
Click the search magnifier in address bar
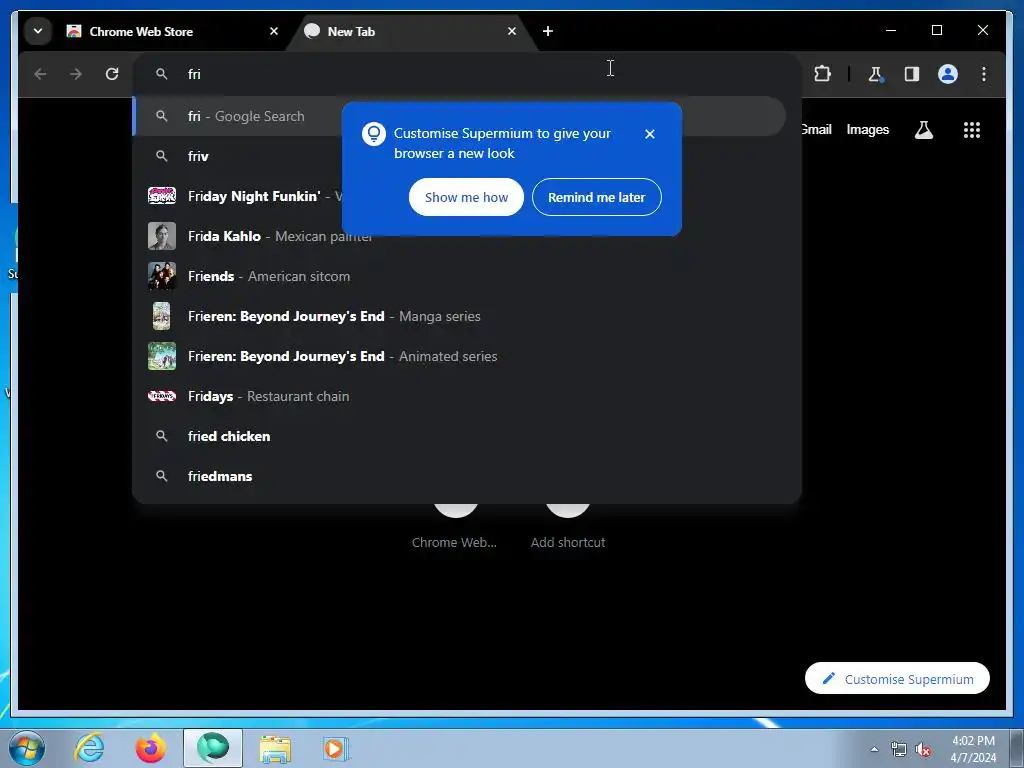[161, 74]
